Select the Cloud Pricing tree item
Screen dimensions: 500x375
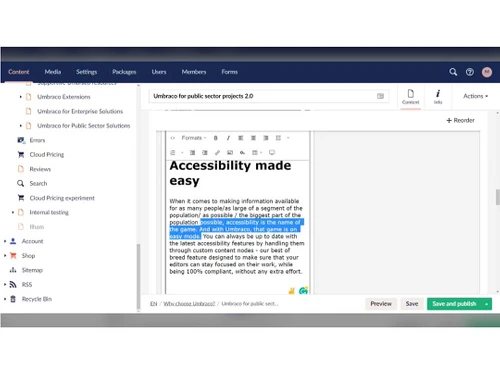(x=47, y=155)
